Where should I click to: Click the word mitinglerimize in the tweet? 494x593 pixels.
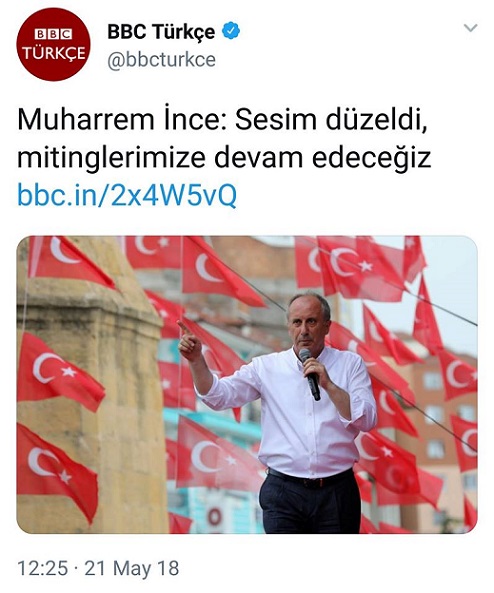111,158
